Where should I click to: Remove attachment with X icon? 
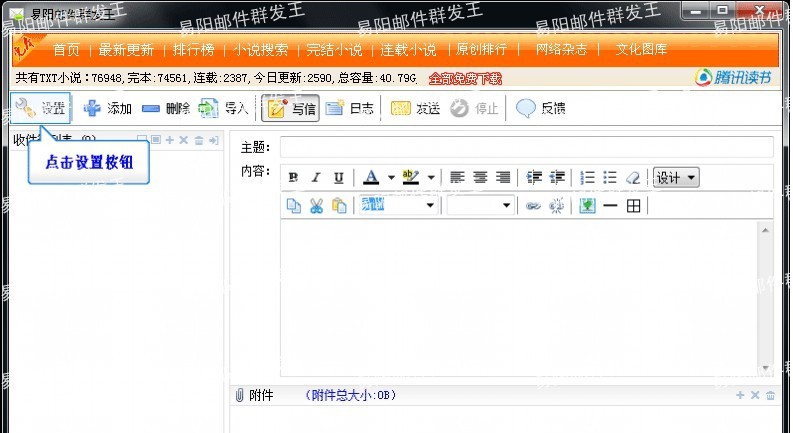[755, 395]
